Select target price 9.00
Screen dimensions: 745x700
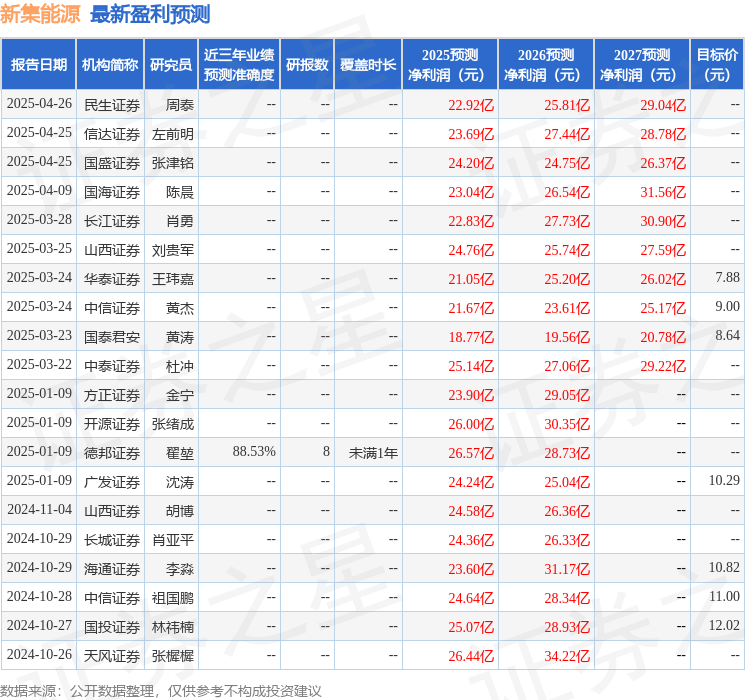coord(727,306)
